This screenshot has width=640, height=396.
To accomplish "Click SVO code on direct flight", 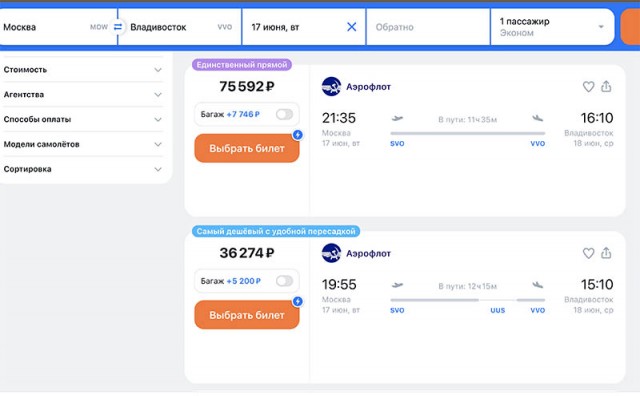I will point(397,144).
